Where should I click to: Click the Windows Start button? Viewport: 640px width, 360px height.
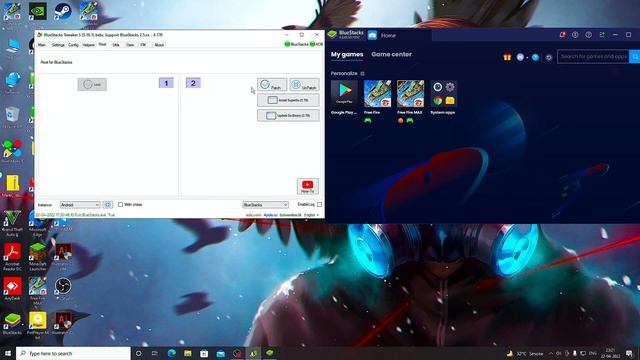point(8,353)
